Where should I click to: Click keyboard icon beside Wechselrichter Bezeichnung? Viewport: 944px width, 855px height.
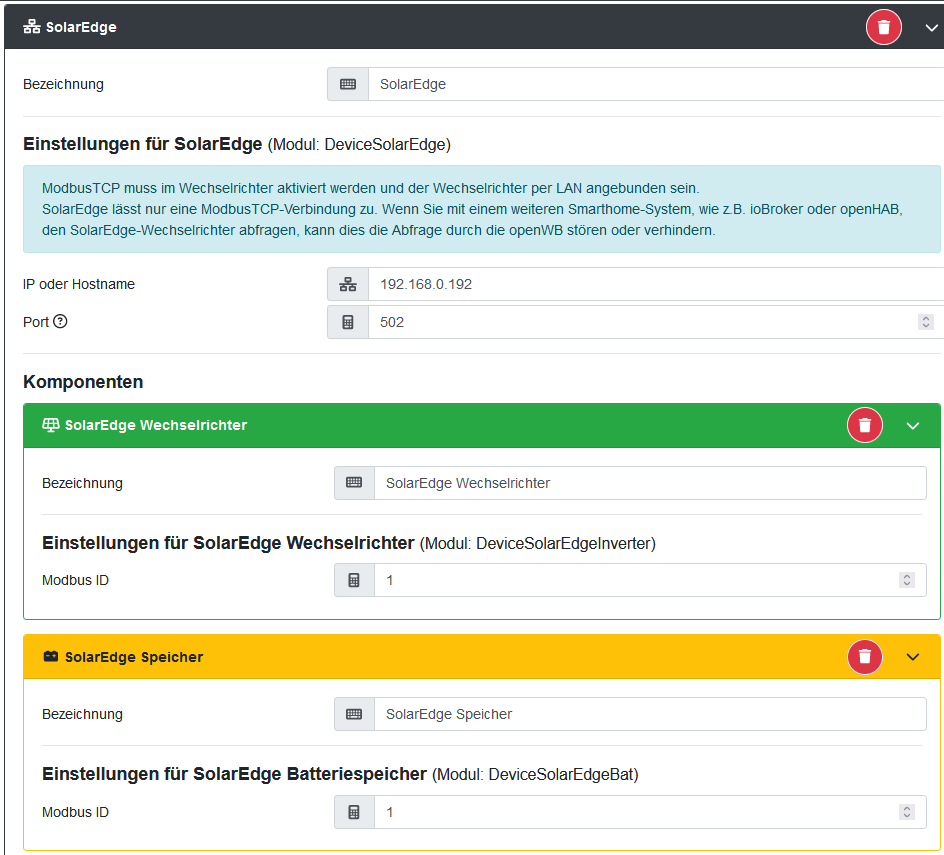pos(354,483)
